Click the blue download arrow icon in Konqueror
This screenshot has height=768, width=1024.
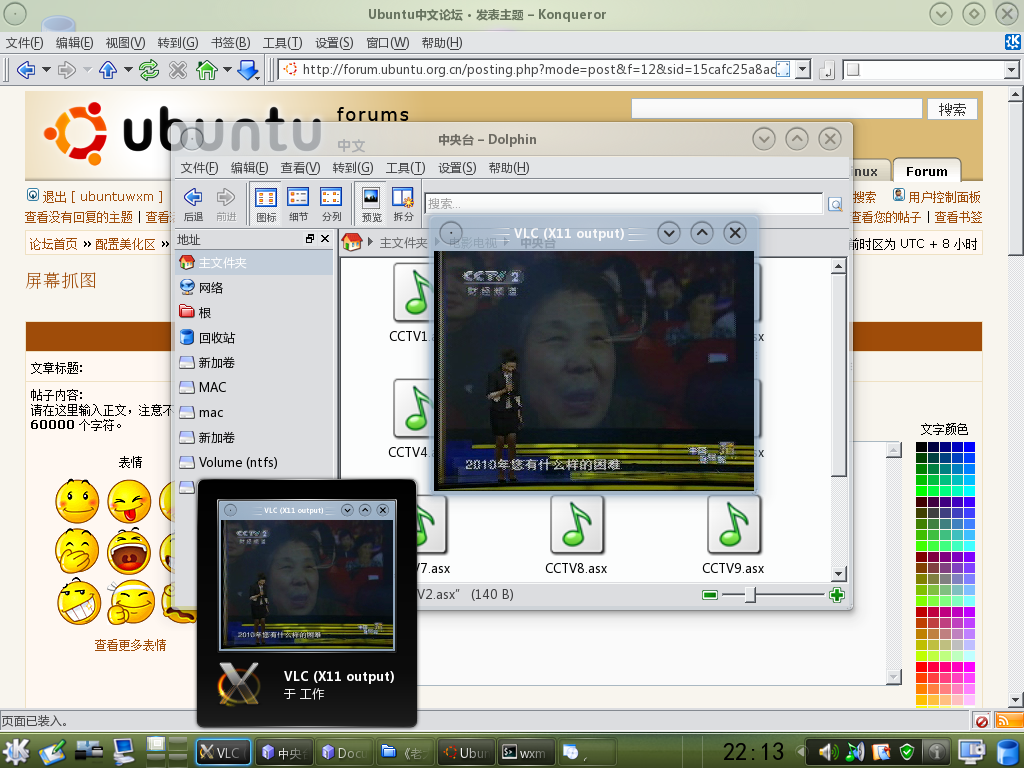(x=248, y=69)
